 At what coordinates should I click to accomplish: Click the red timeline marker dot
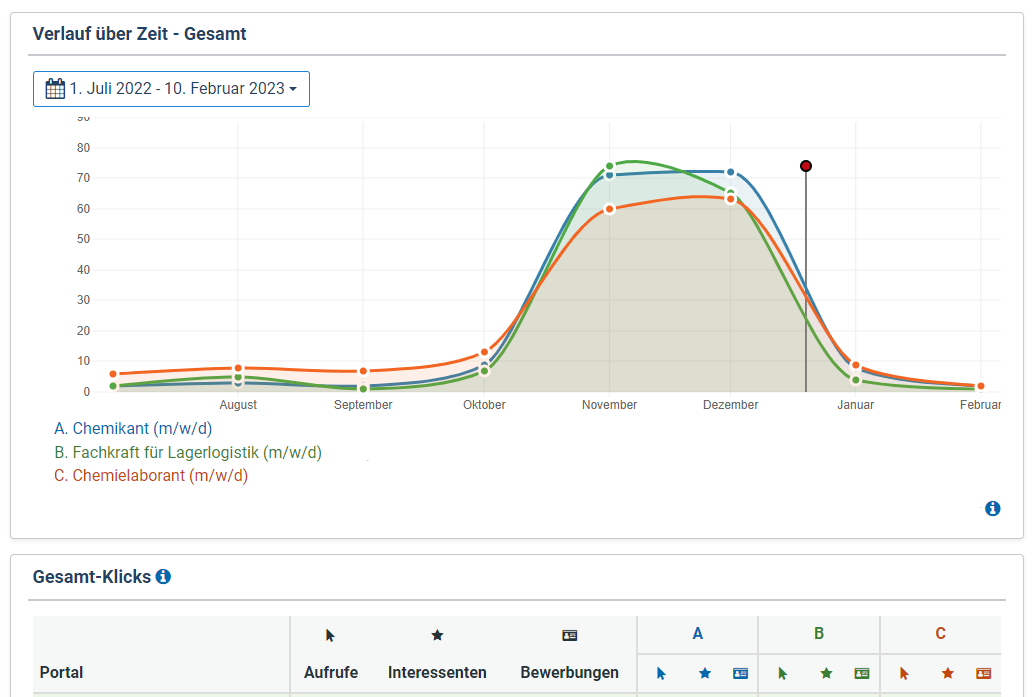click(x=805, y=166)
